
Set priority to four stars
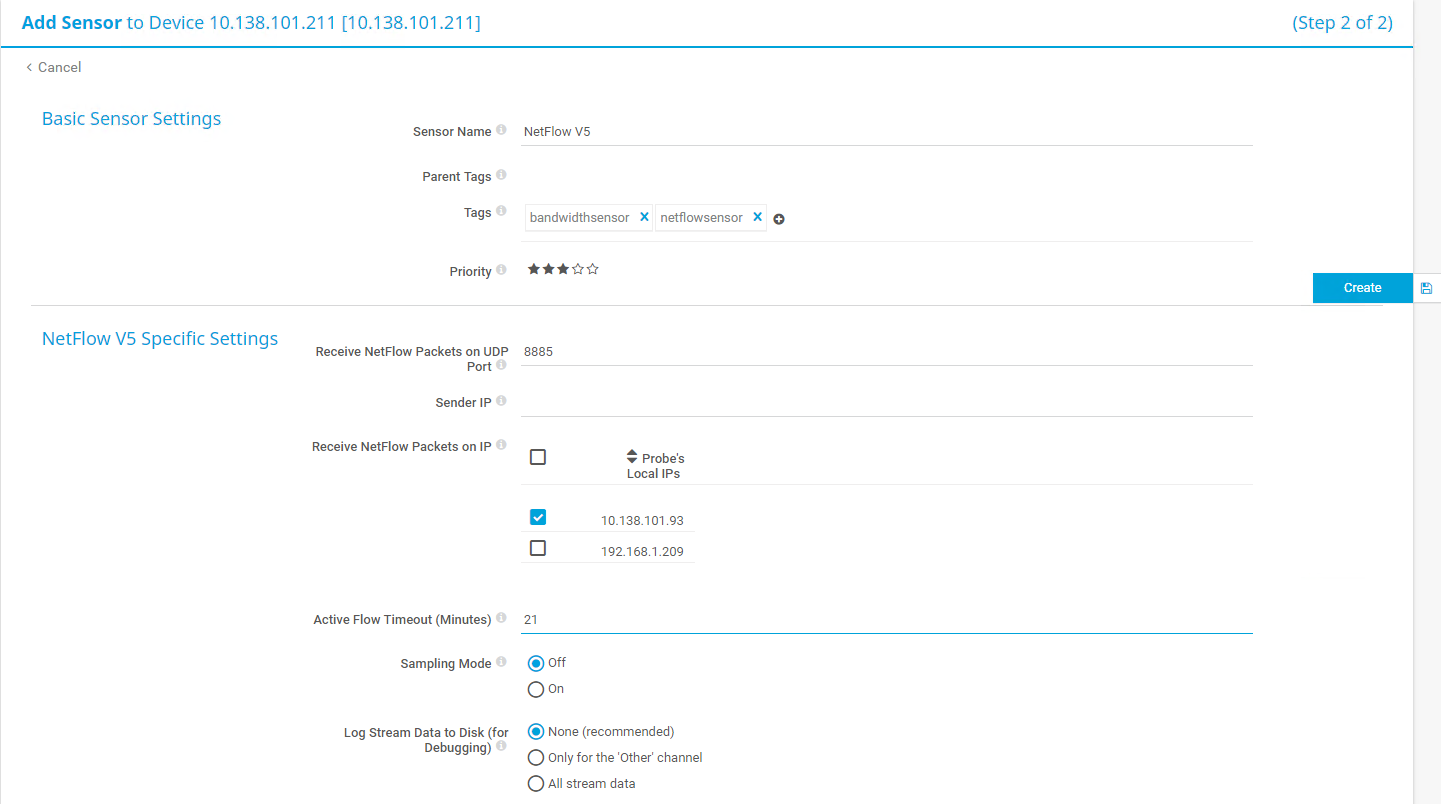click(578, 269)
